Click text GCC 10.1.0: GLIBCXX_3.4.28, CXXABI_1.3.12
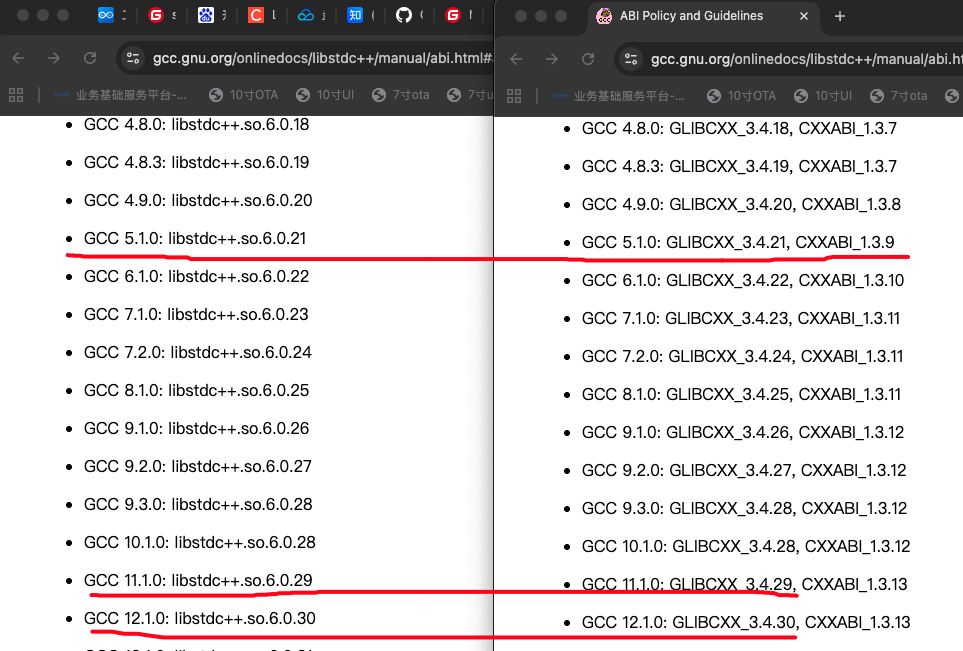The width and height of the screenshot is (963, 651). pos(746,547)
